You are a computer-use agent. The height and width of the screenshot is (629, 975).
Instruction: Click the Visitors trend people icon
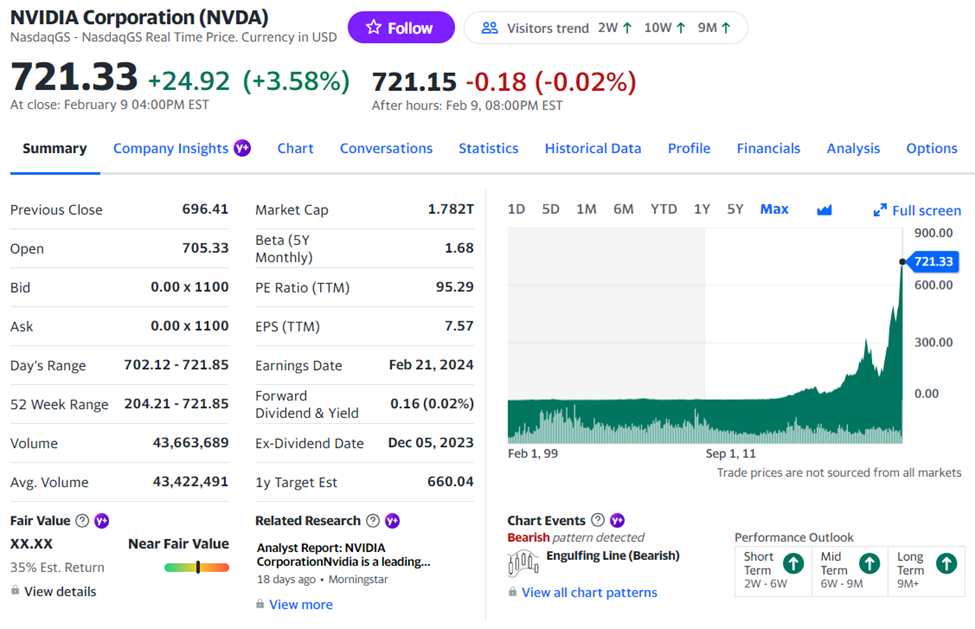pyautogui.click(x=490, y=29)
